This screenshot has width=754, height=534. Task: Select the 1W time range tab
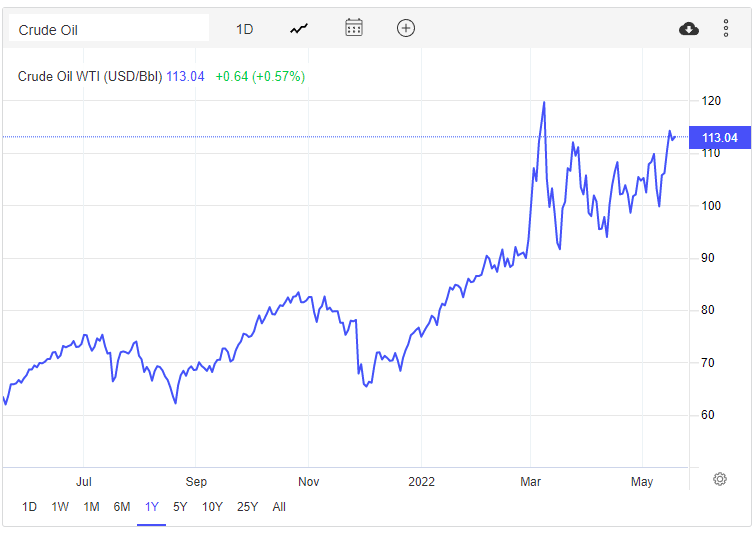pyautogui.click(x=60, y=507)
